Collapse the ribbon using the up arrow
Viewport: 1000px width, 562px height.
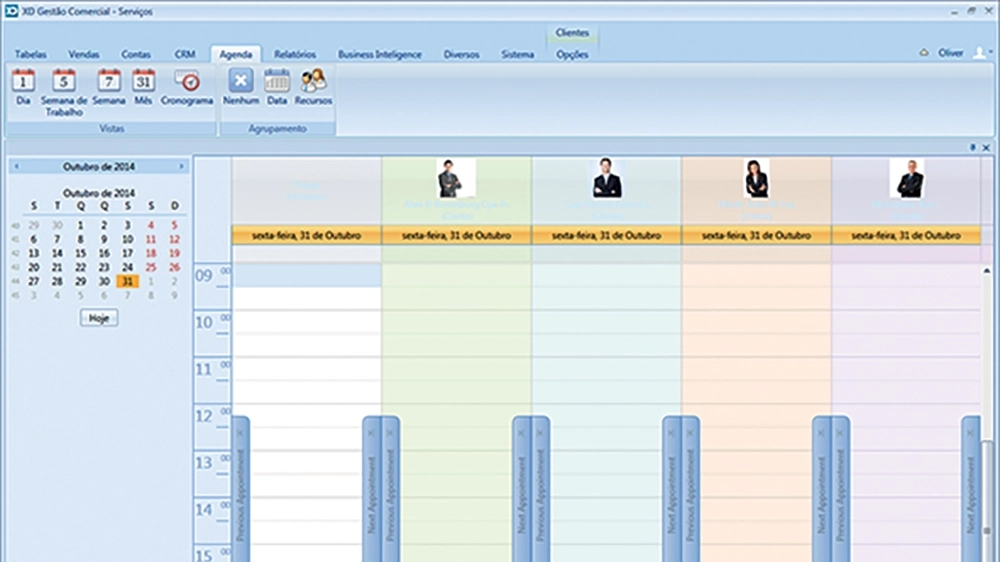(924, 54)
